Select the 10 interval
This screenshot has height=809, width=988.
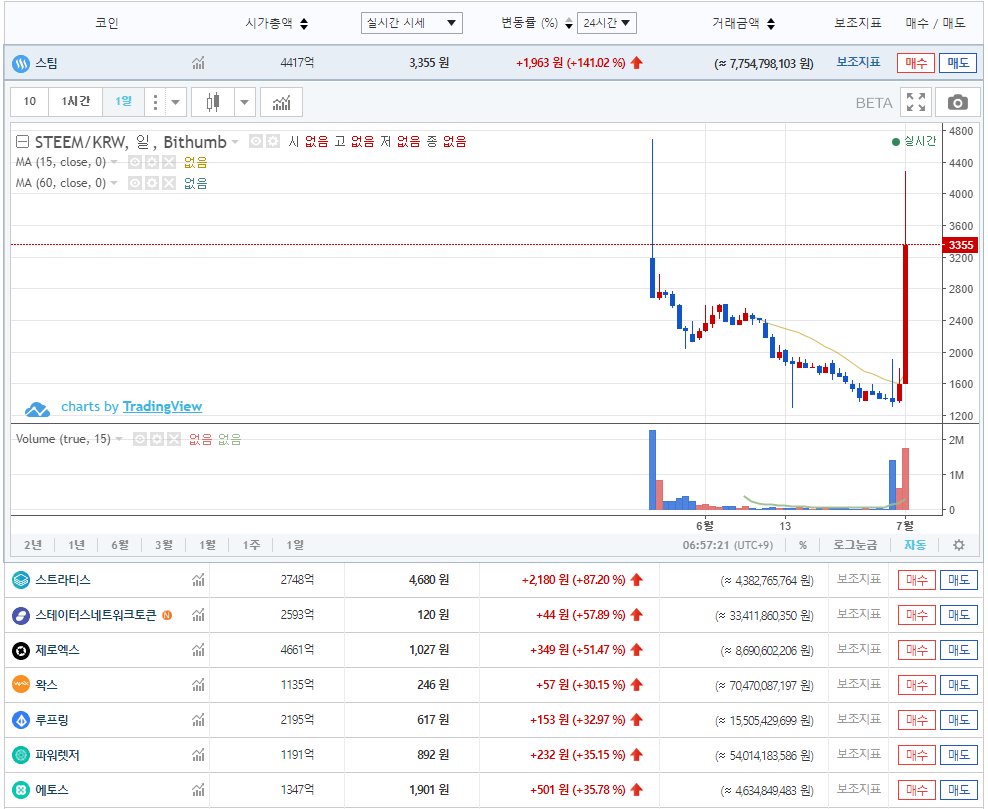click(x=30, y=101)
